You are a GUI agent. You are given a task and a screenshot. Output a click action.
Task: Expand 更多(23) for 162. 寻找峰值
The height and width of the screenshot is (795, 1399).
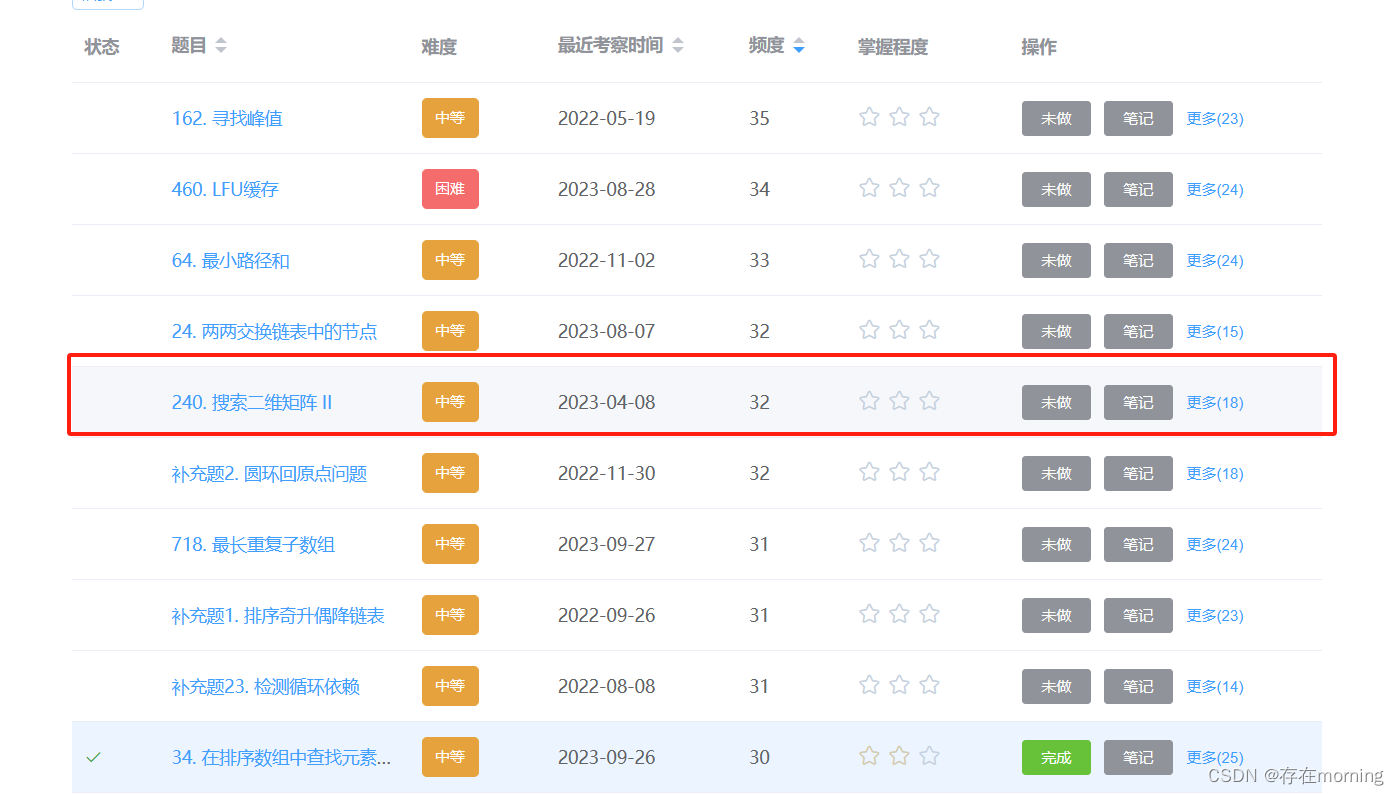(1215, 118)
